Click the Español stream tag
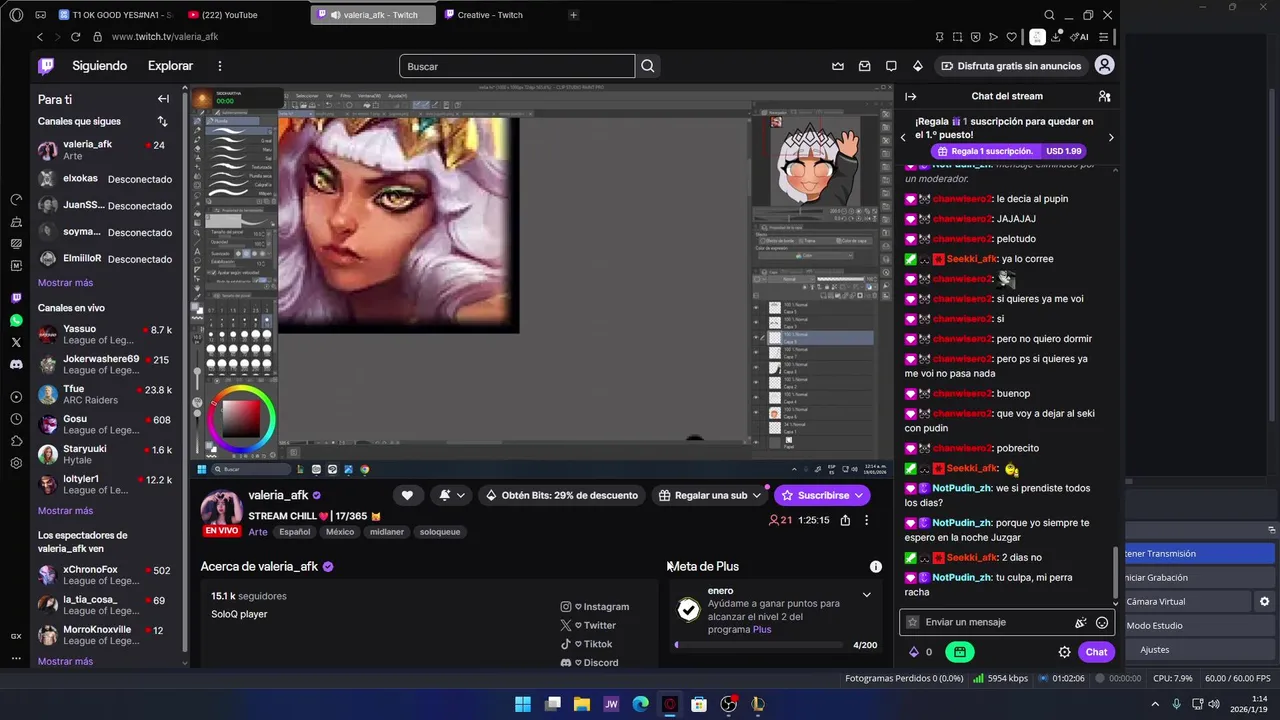 click(294, 532)
